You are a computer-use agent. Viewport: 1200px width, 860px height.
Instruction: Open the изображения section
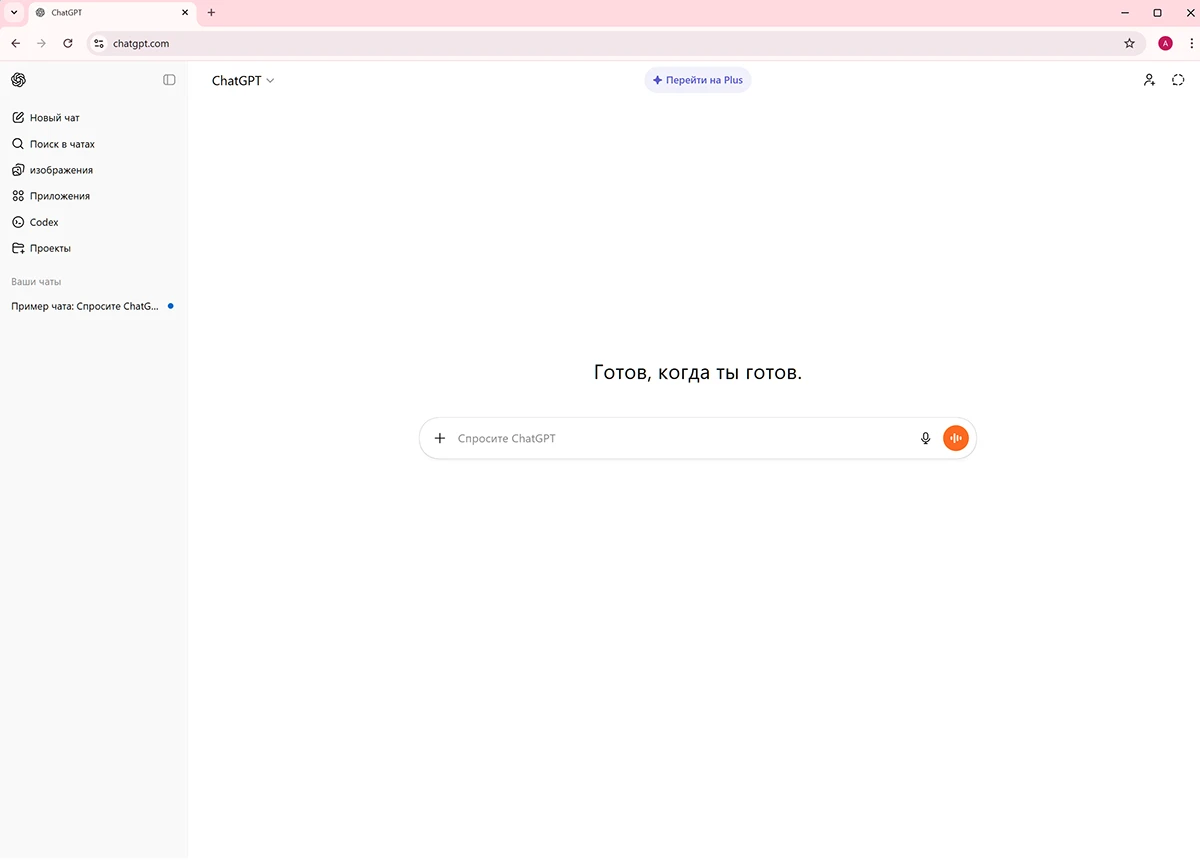click(x=60, y=170)
